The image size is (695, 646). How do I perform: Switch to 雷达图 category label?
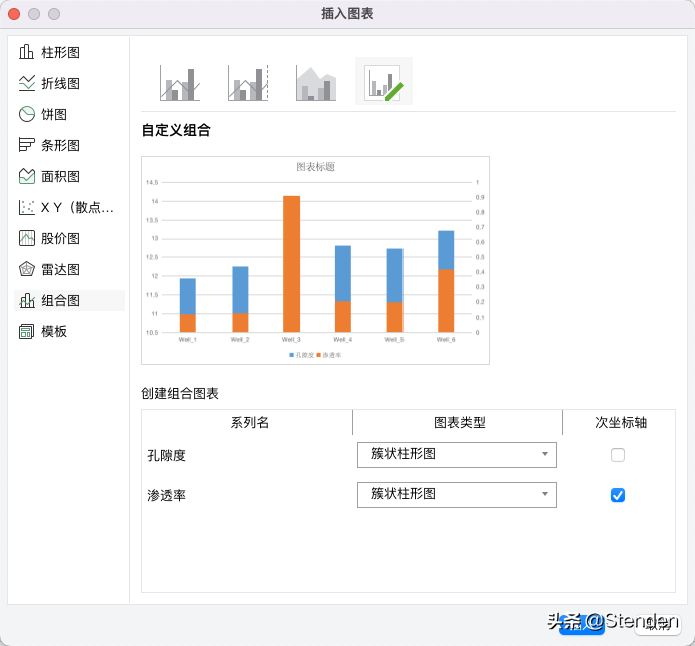[x=60, y=270]
